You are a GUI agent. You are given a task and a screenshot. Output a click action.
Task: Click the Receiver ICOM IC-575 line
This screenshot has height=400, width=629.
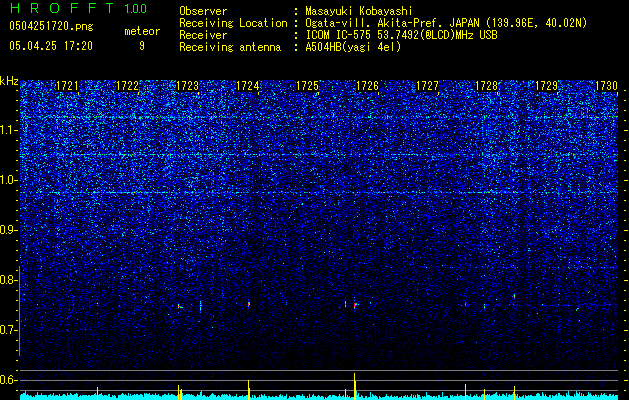point(338,35)
